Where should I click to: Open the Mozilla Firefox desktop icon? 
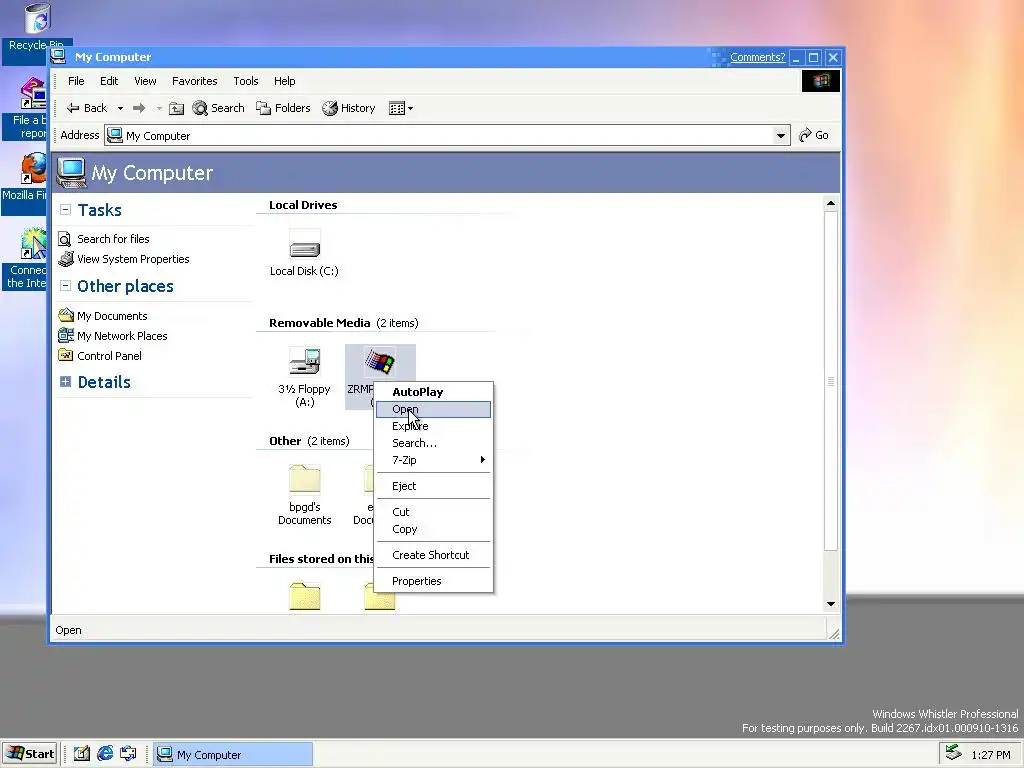click(x=34, y=168)
